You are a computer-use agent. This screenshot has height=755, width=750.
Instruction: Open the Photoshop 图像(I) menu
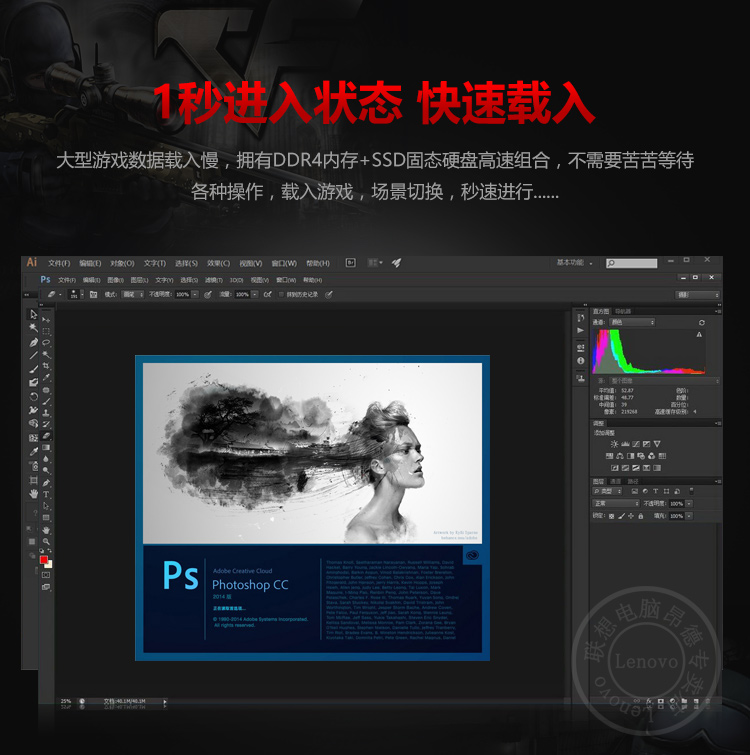[115, 280]
